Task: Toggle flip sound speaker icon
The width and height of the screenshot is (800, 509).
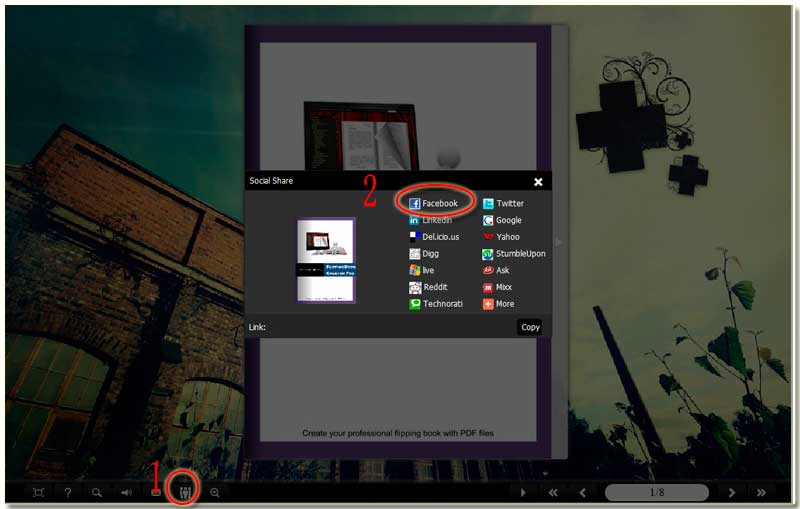Action: [x=126, y=492]
